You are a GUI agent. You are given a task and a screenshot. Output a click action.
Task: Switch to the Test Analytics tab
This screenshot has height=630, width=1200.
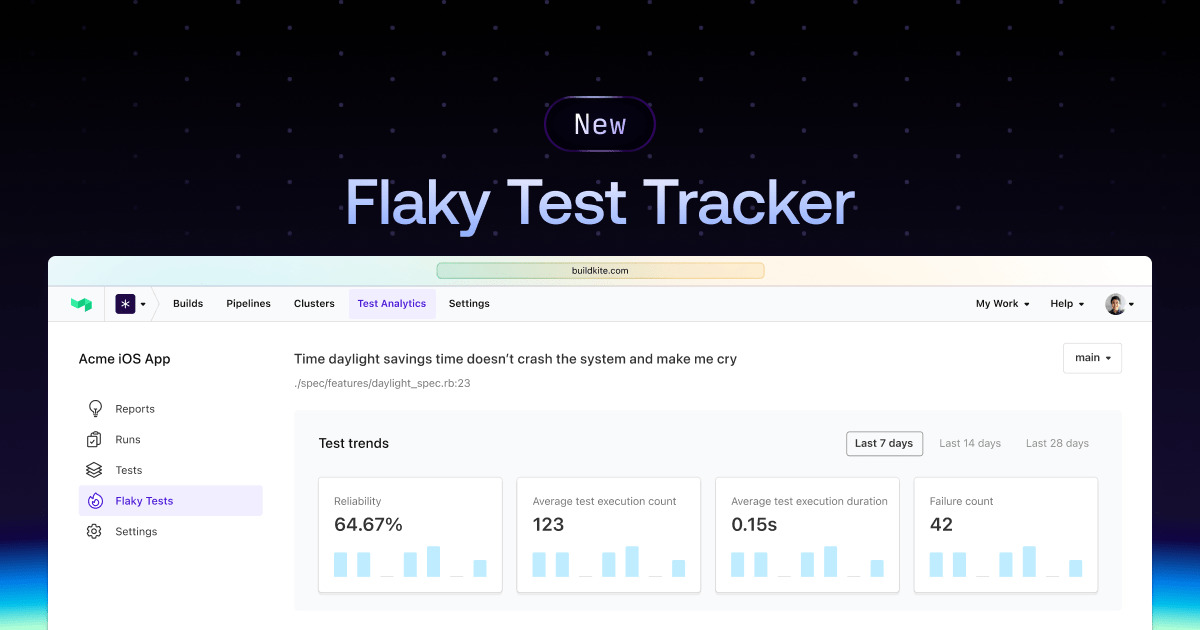point(392,303)
